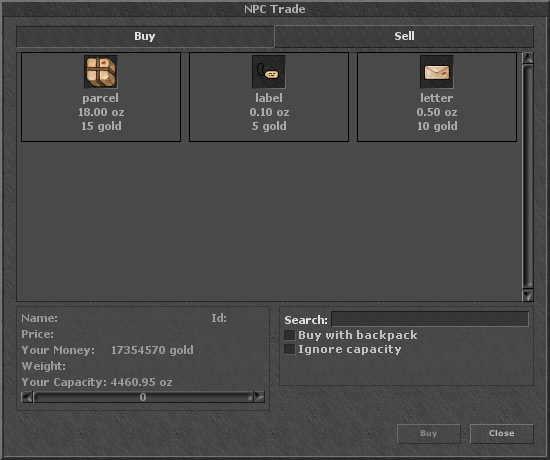Click the letter 10 gold price text

(437, 126)
